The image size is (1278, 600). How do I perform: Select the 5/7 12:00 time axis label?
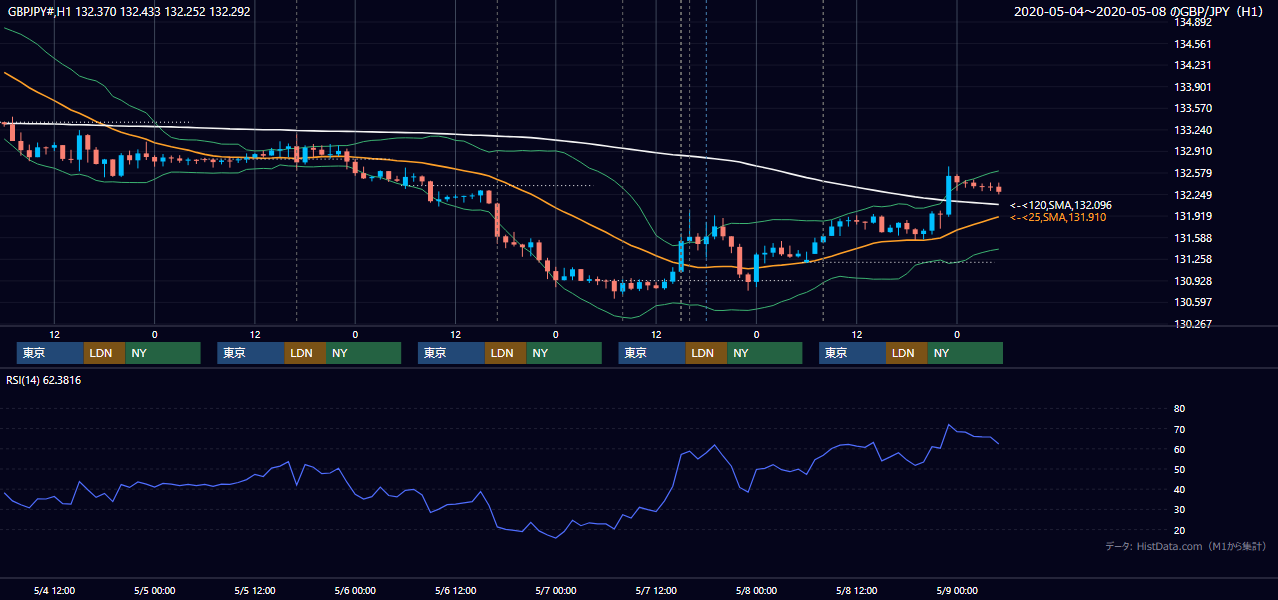click(x=656, y=590)
